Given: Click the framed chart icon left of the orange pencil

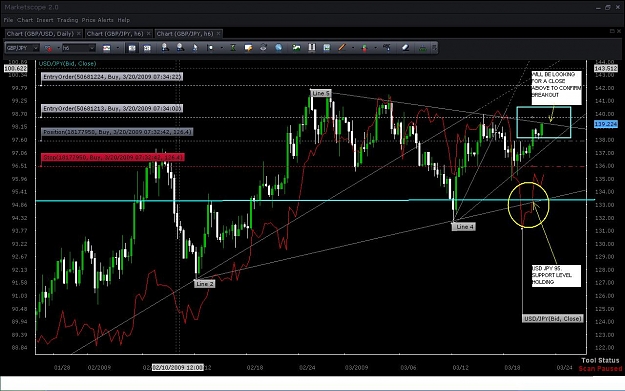Looking at the screenshot, I should (x=327, y=48).
